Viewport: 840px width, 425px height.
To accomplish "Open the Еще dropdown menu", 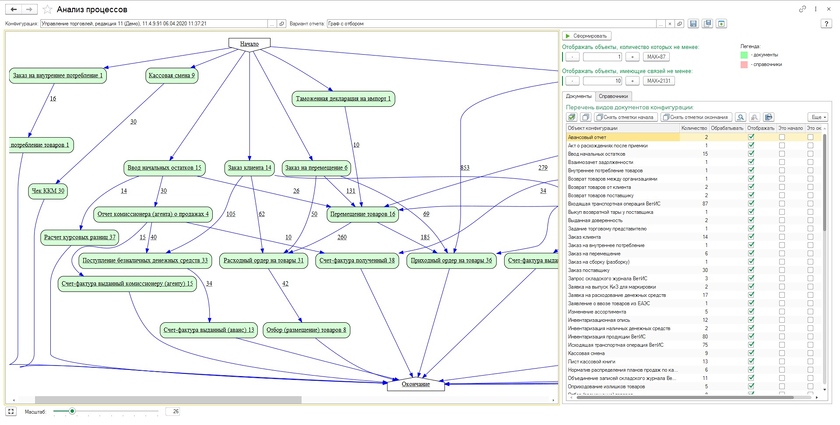I will pos(817,117).
